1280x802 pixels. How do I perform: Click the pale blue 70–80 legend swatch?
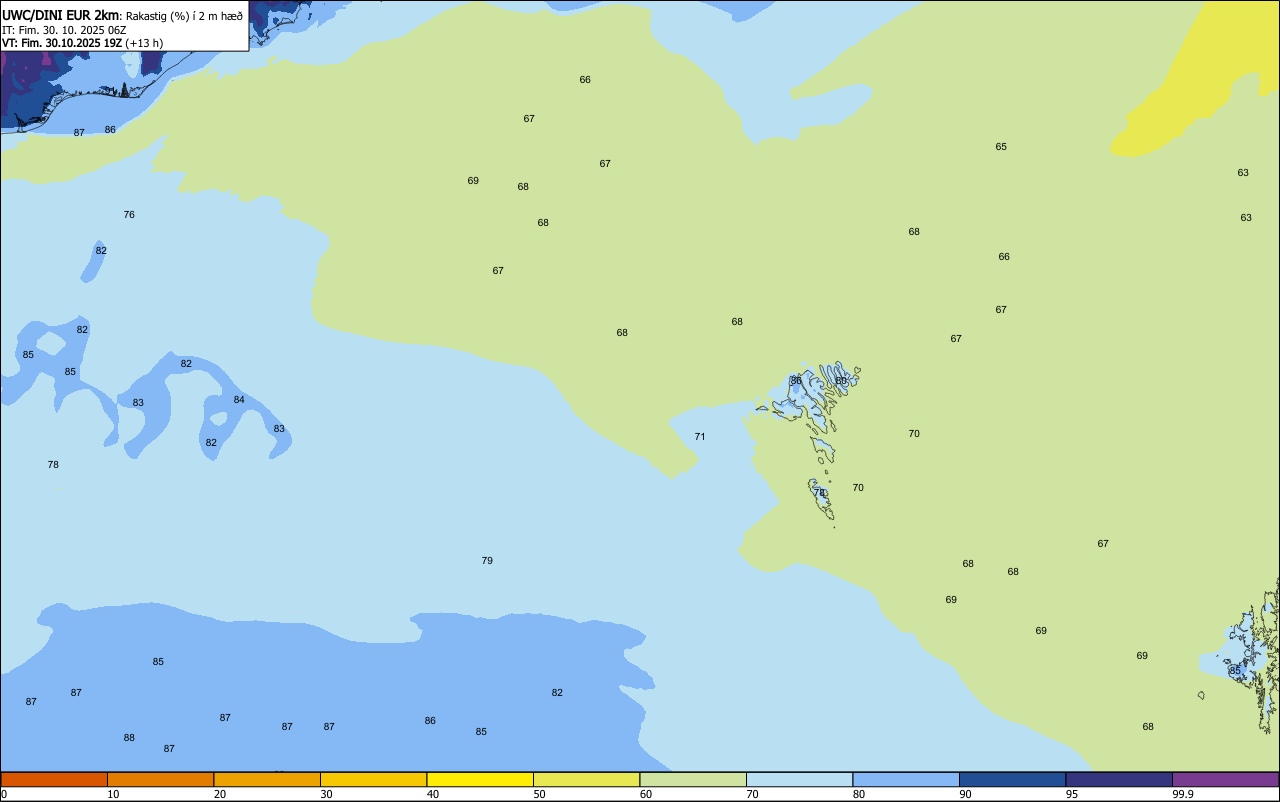799,779
